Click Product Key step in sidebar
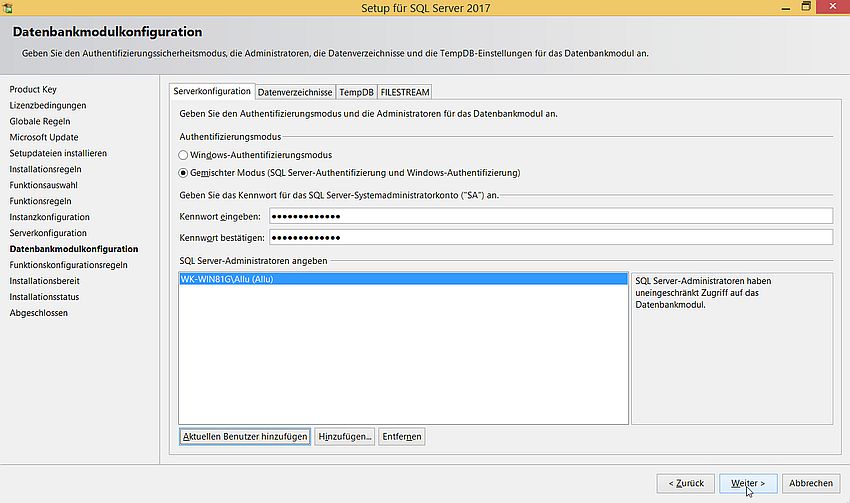Image resolution: width=850 pixels, height=503 pixels. (33, 89)
